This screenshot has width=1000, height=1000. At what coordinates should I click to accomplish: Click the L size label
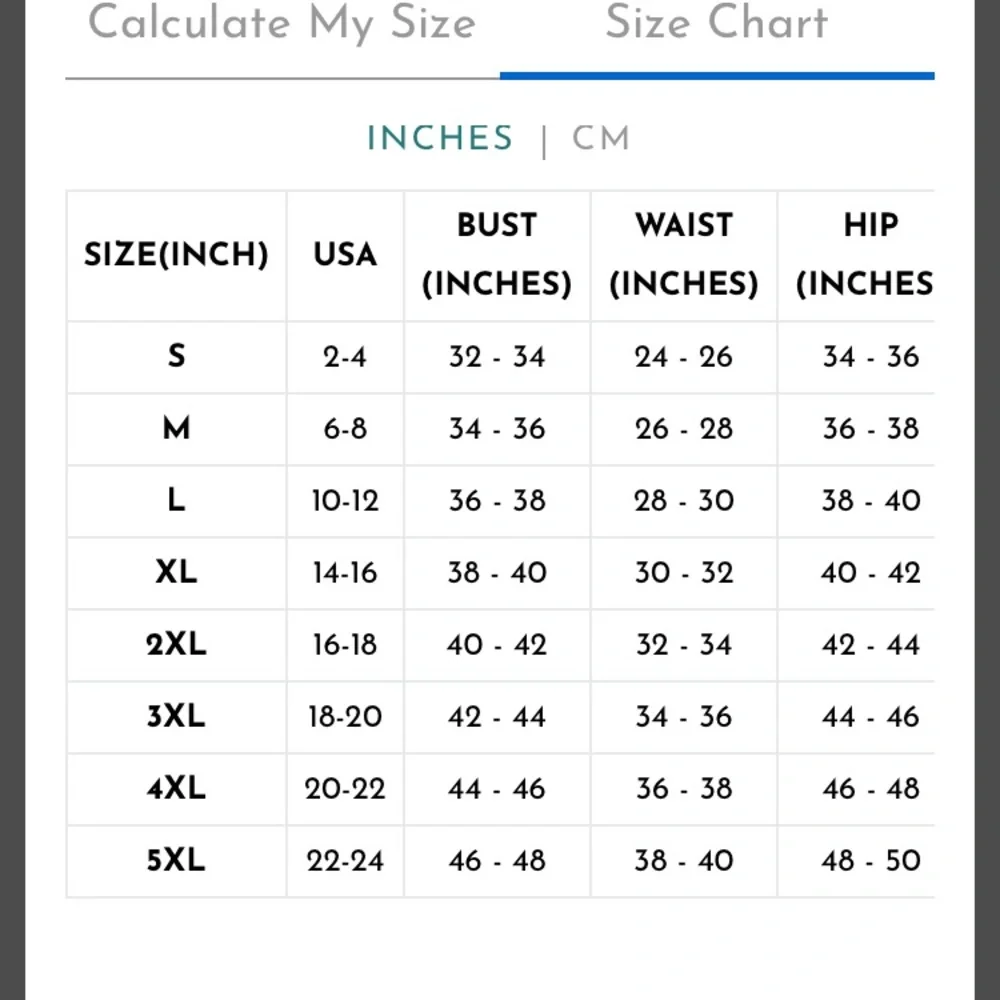[x=176, y=501]
